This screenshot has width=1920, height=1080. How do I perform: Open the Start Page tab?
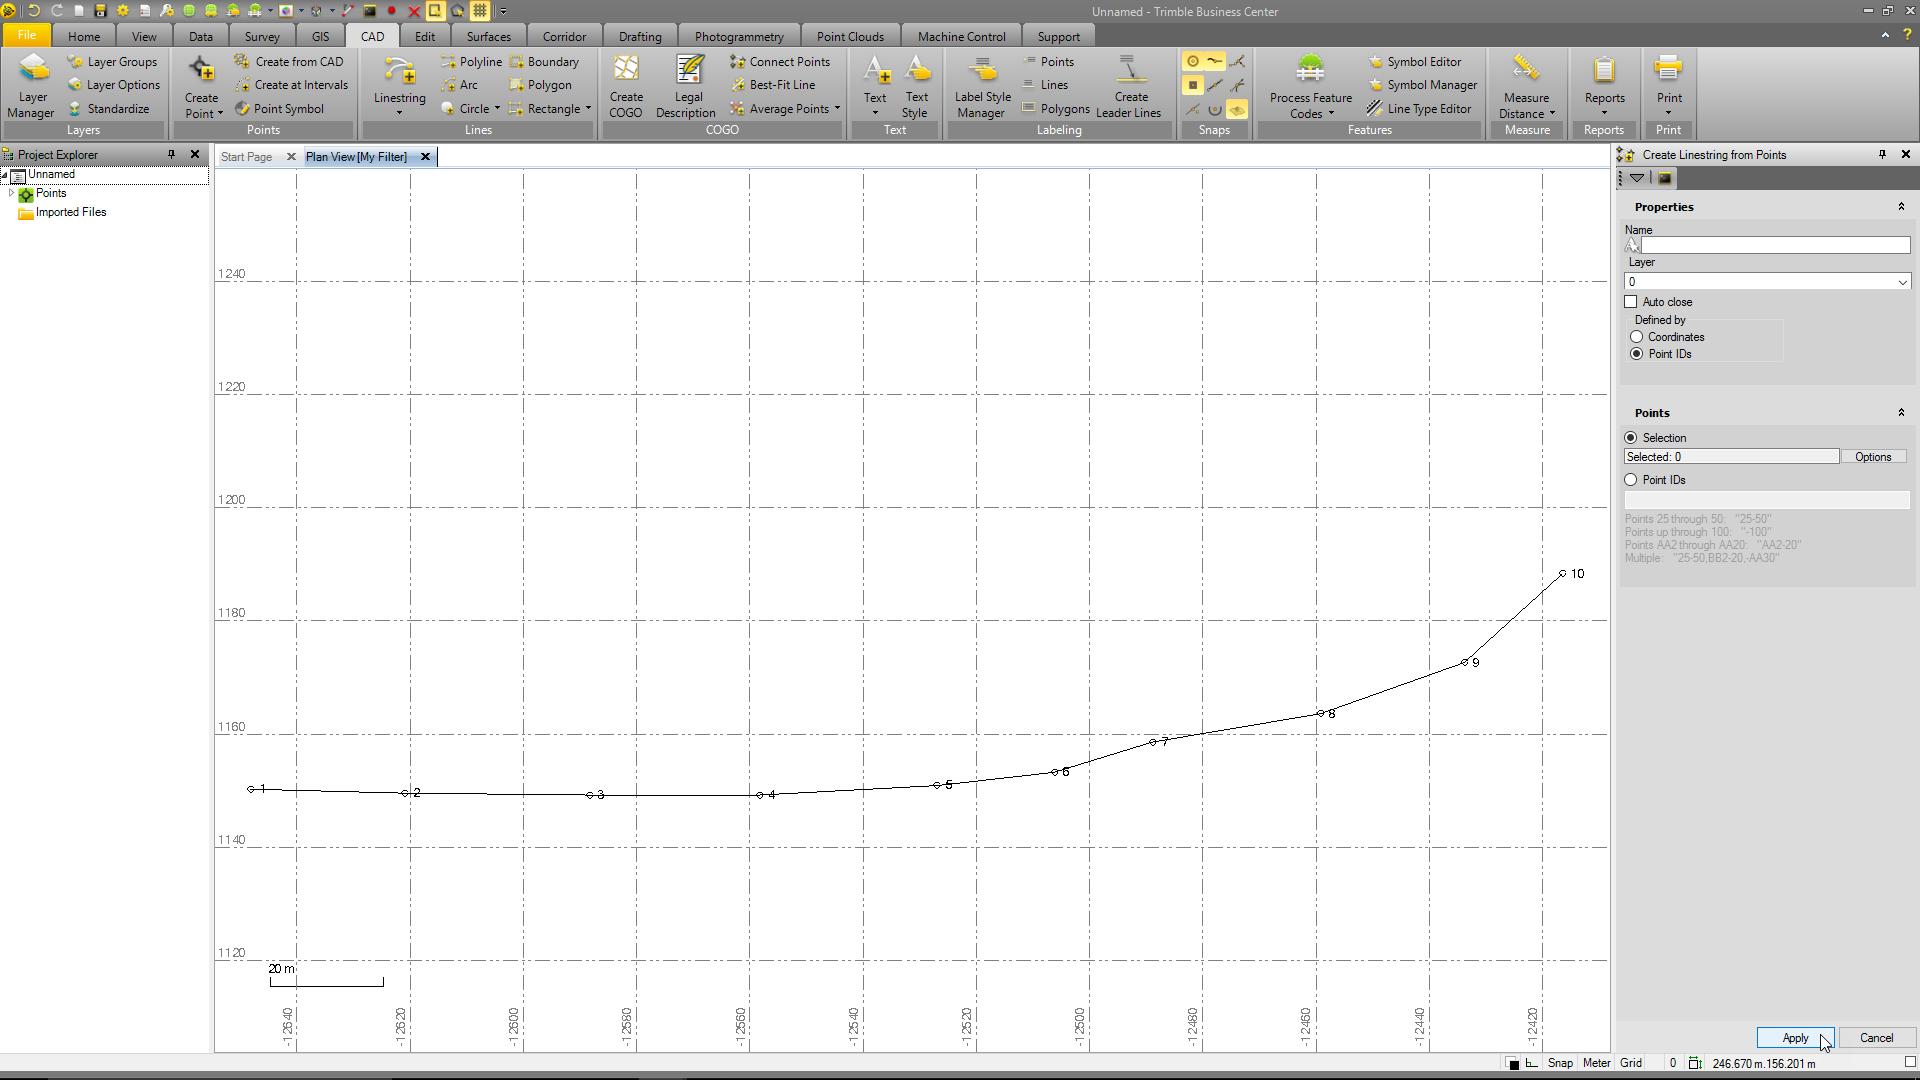(x=246, y=157)
